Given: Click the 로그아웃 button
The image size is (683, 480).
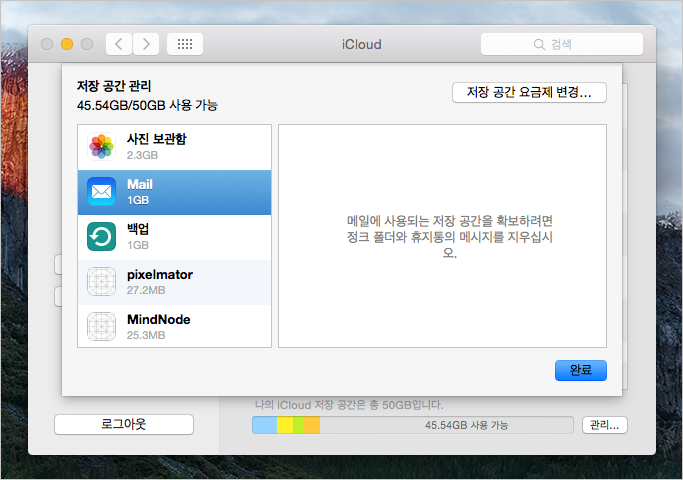Looking at the screenshot, I should tap(124, 424).
